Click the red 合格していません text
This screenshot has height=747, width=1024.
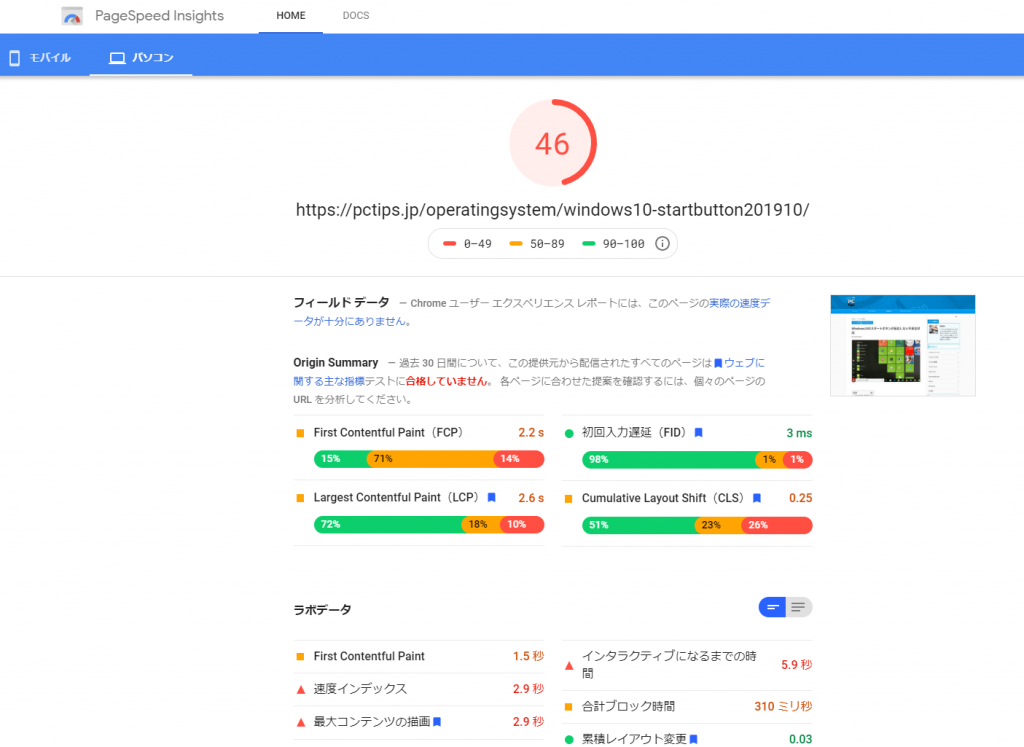click(x=447, y=381)
